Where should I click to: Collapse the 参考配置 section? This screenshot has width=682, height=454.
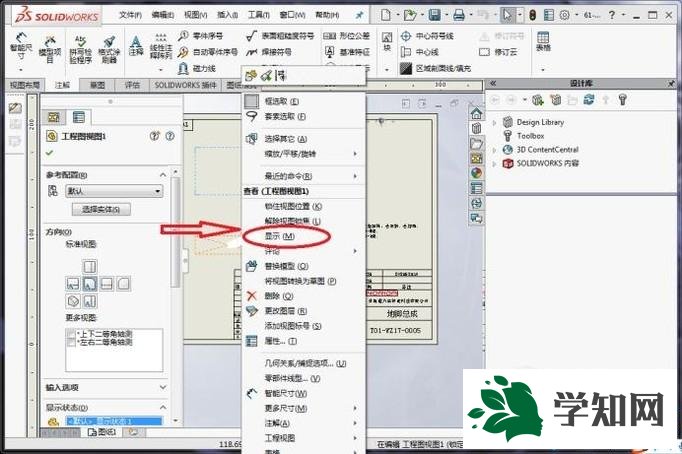coord(163,175)
